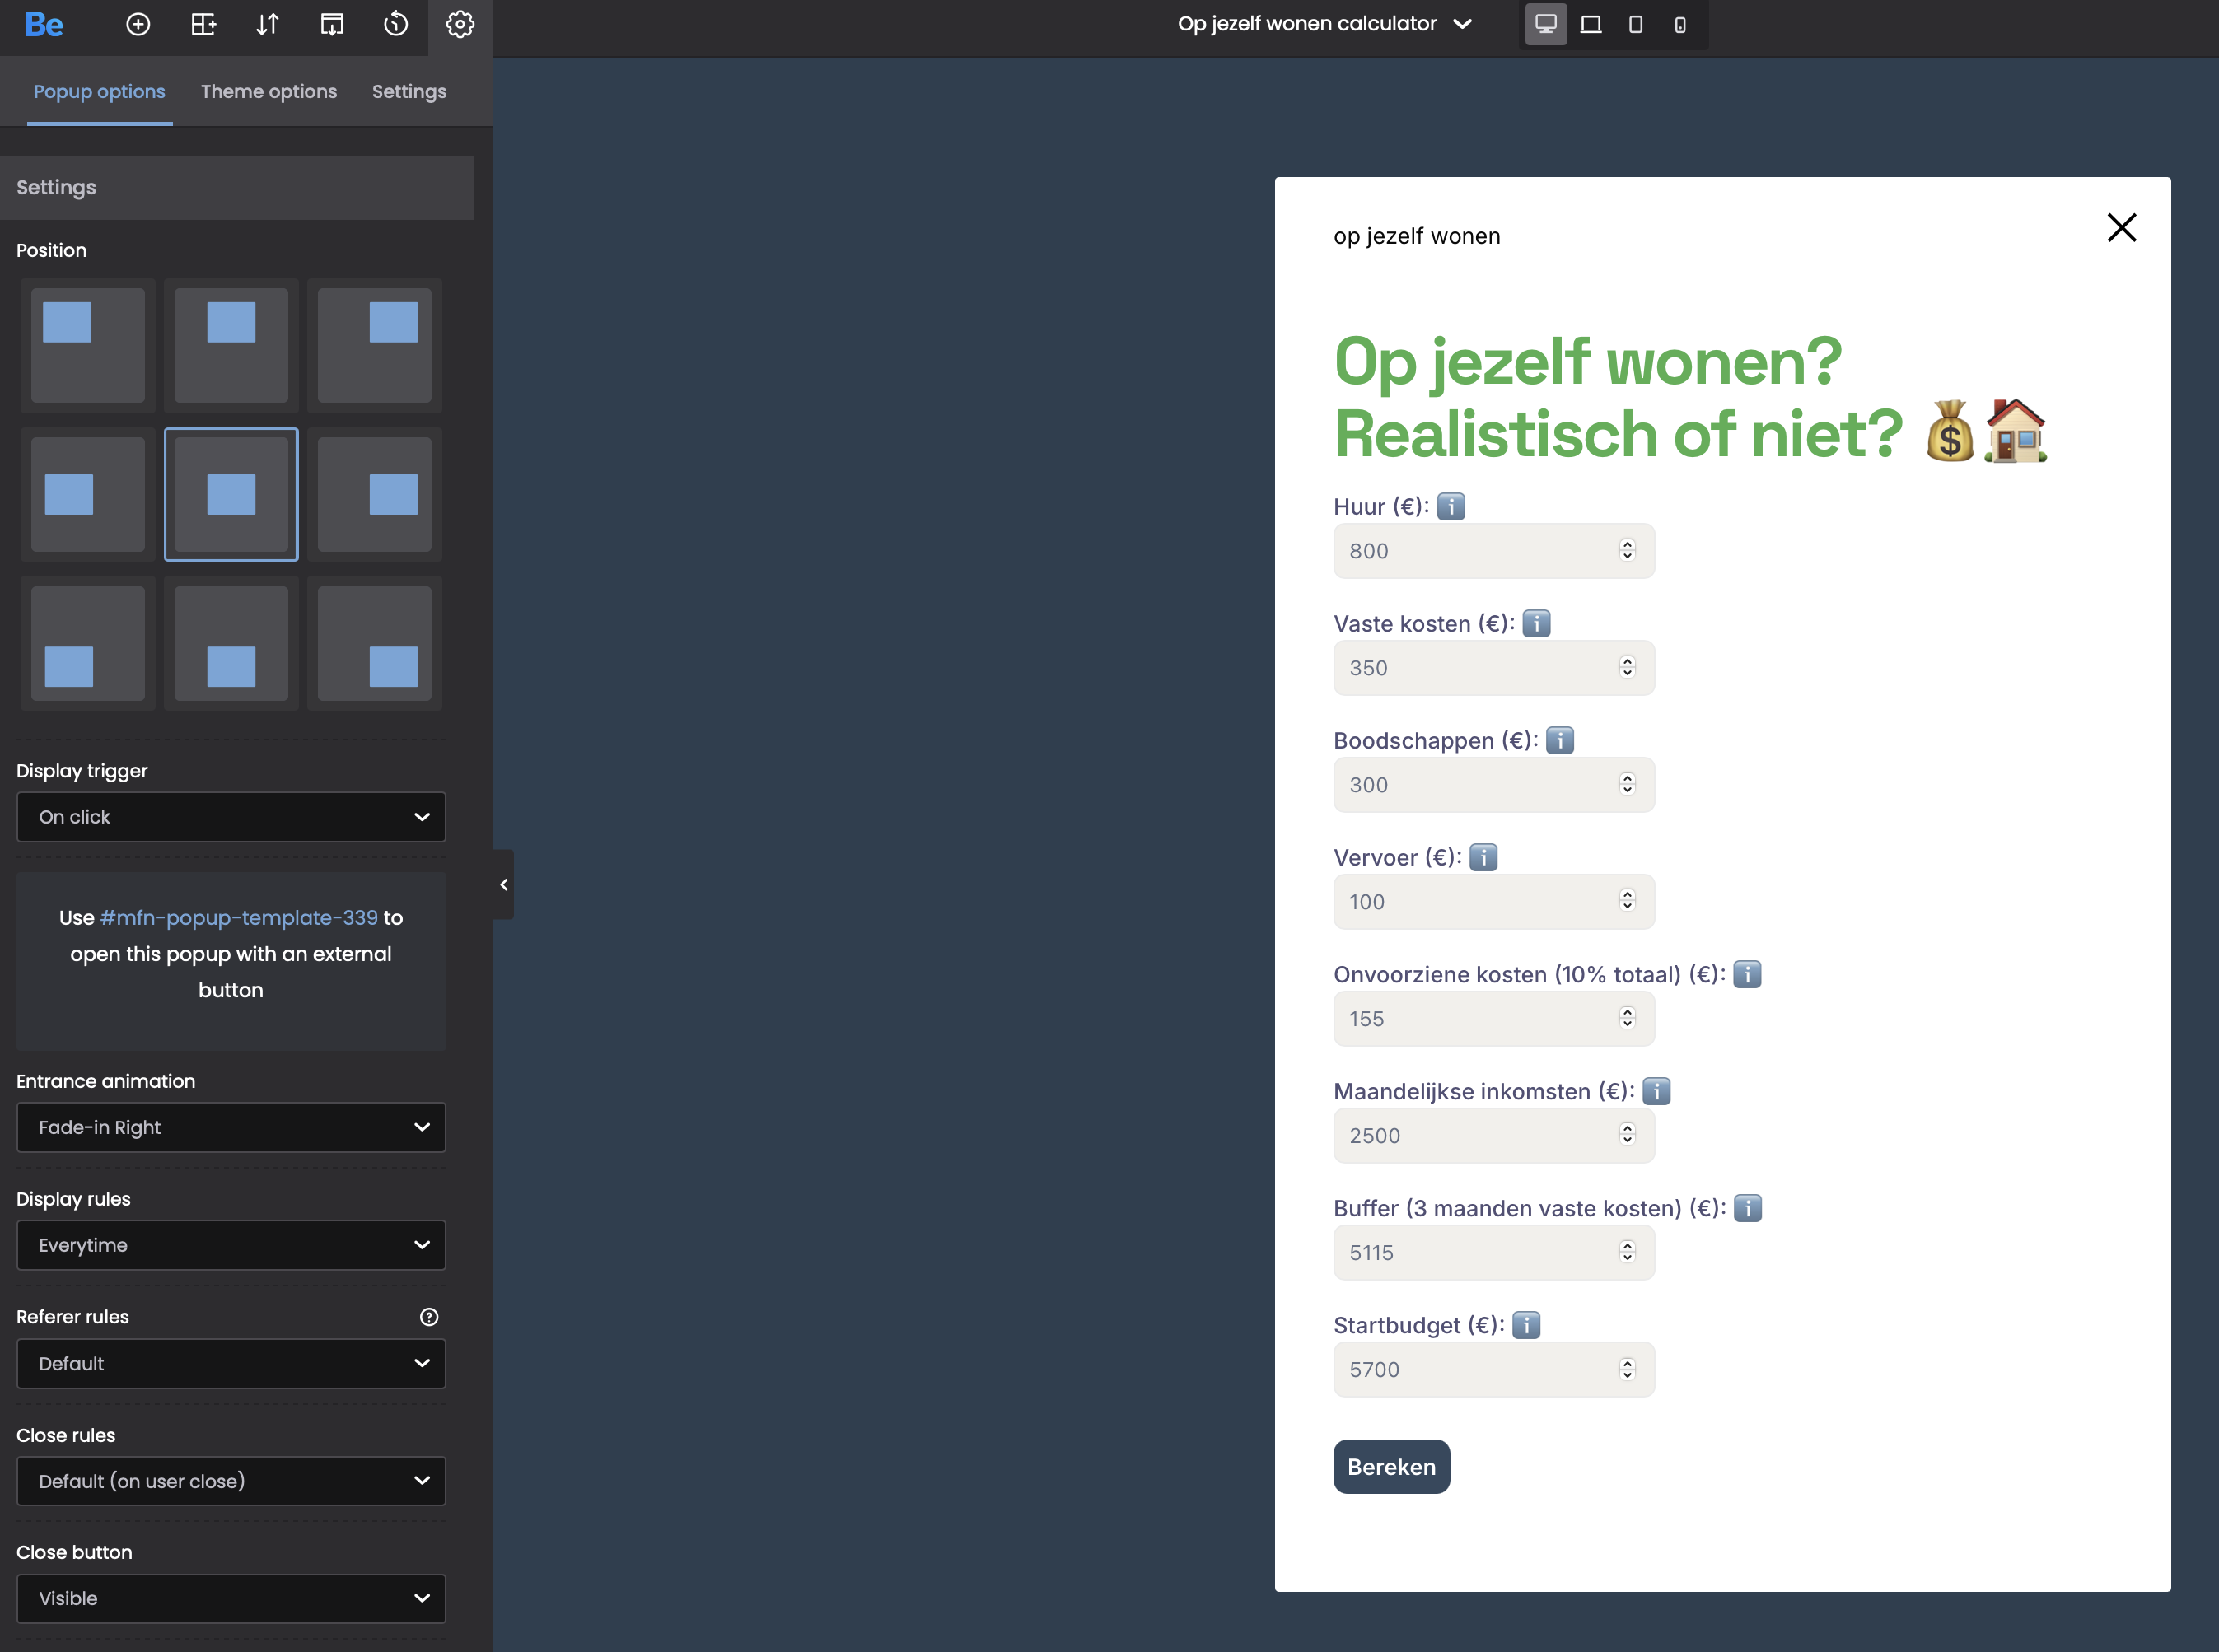
Task: Select bottom-left popup position
Action: 88,644
